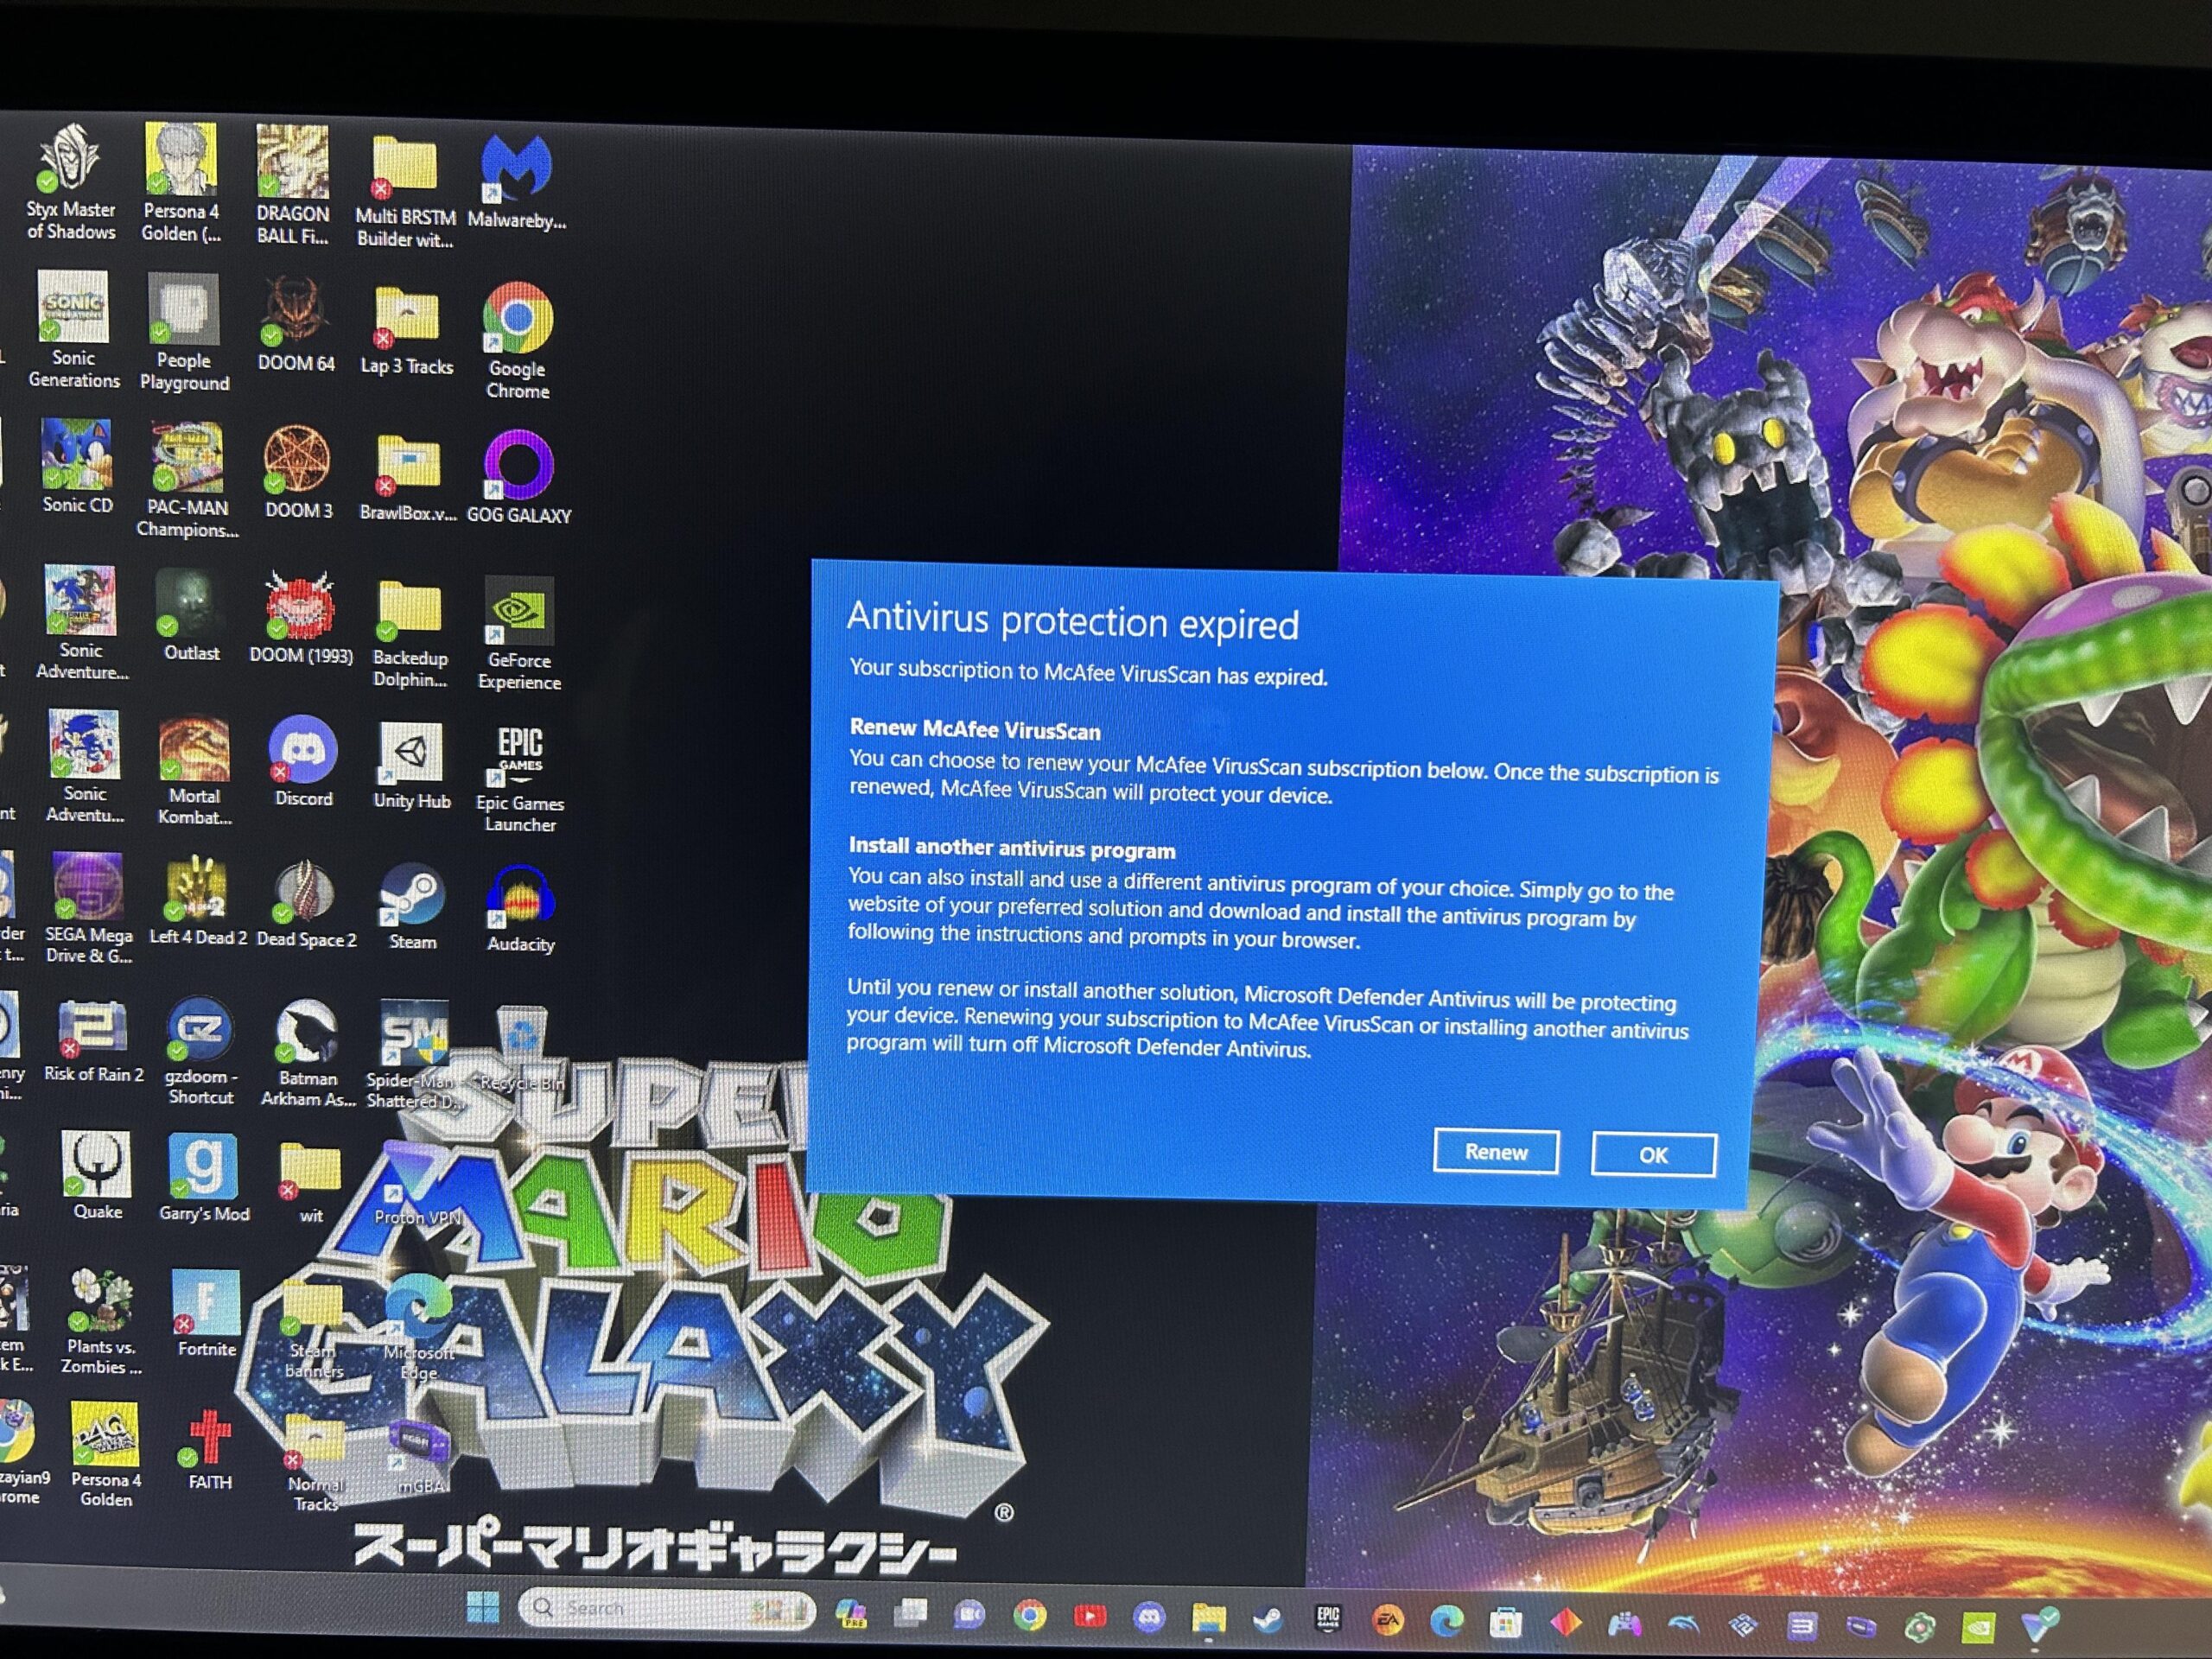Open Steam from the taskbar
Screen dimensions: 2212x1659
[1268, 1619]
